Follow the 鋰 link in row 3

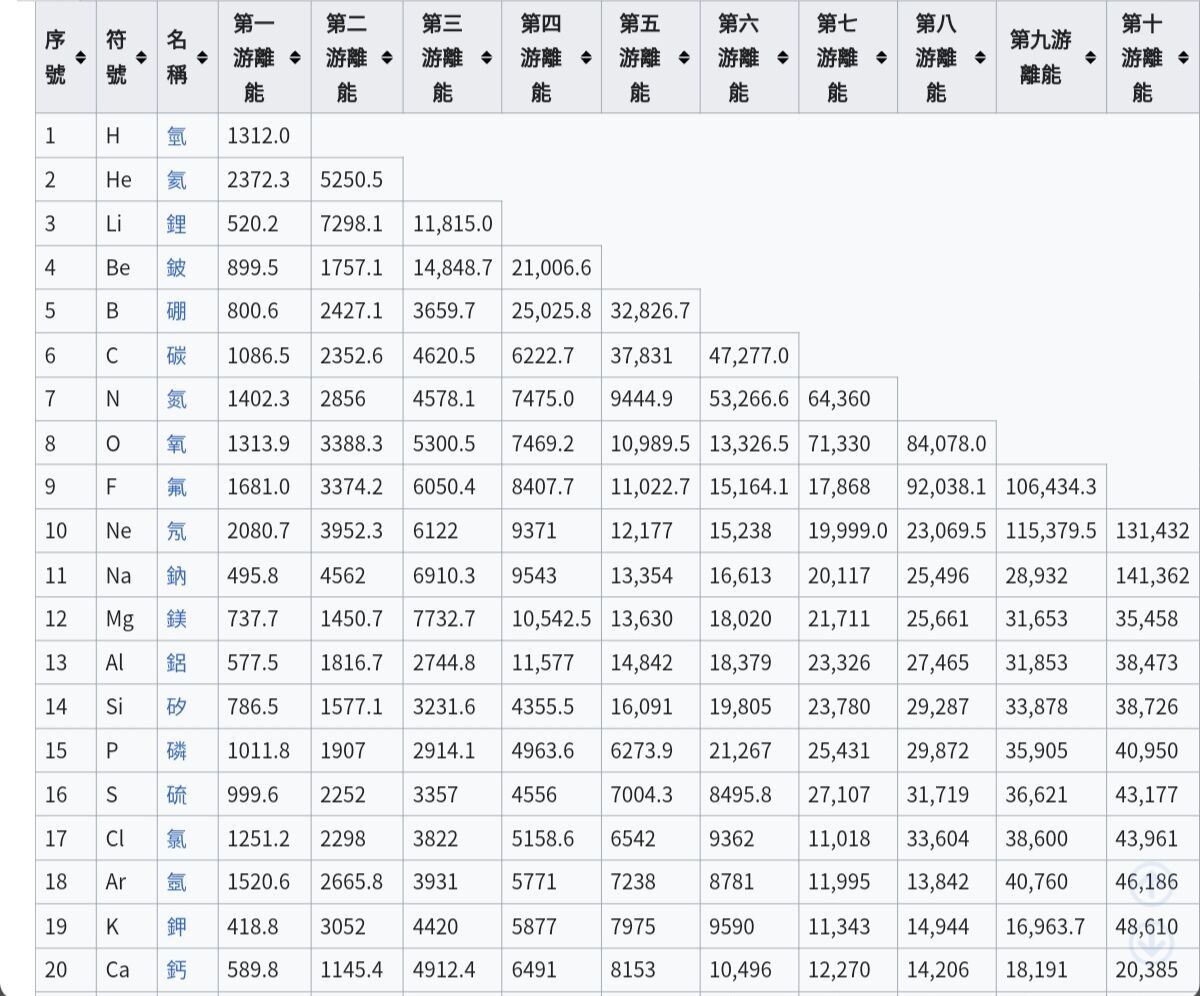tap(177, 224)
